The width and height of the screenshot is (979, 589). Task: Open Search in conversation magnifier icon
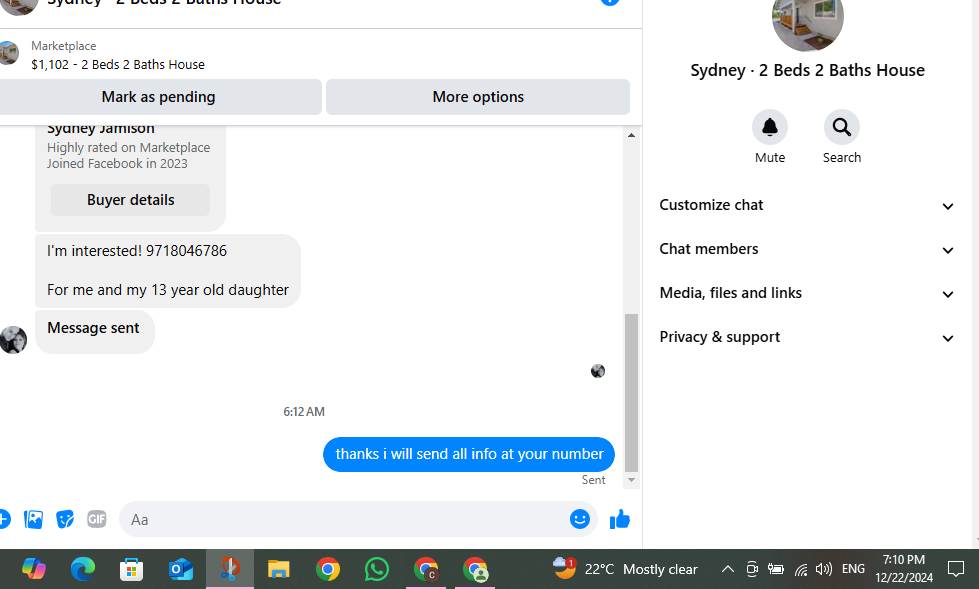(x=841, y=127)
